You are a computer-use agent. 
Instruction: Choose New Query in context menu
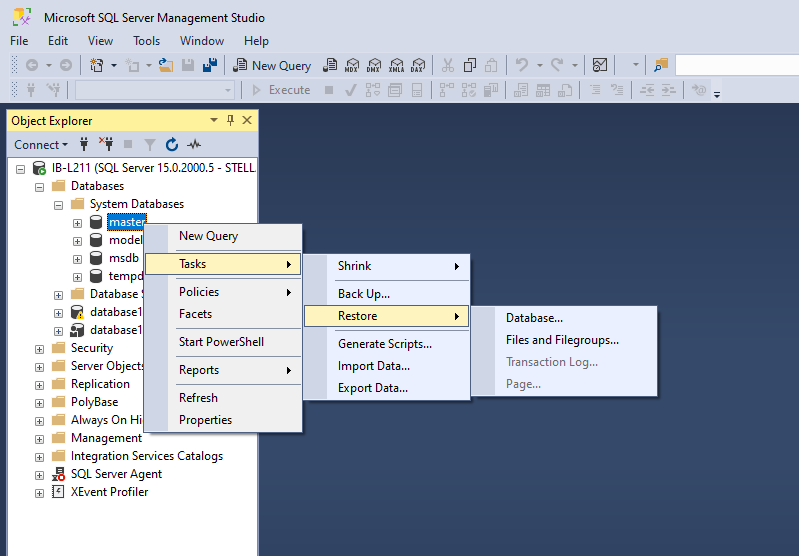point(223,236)
